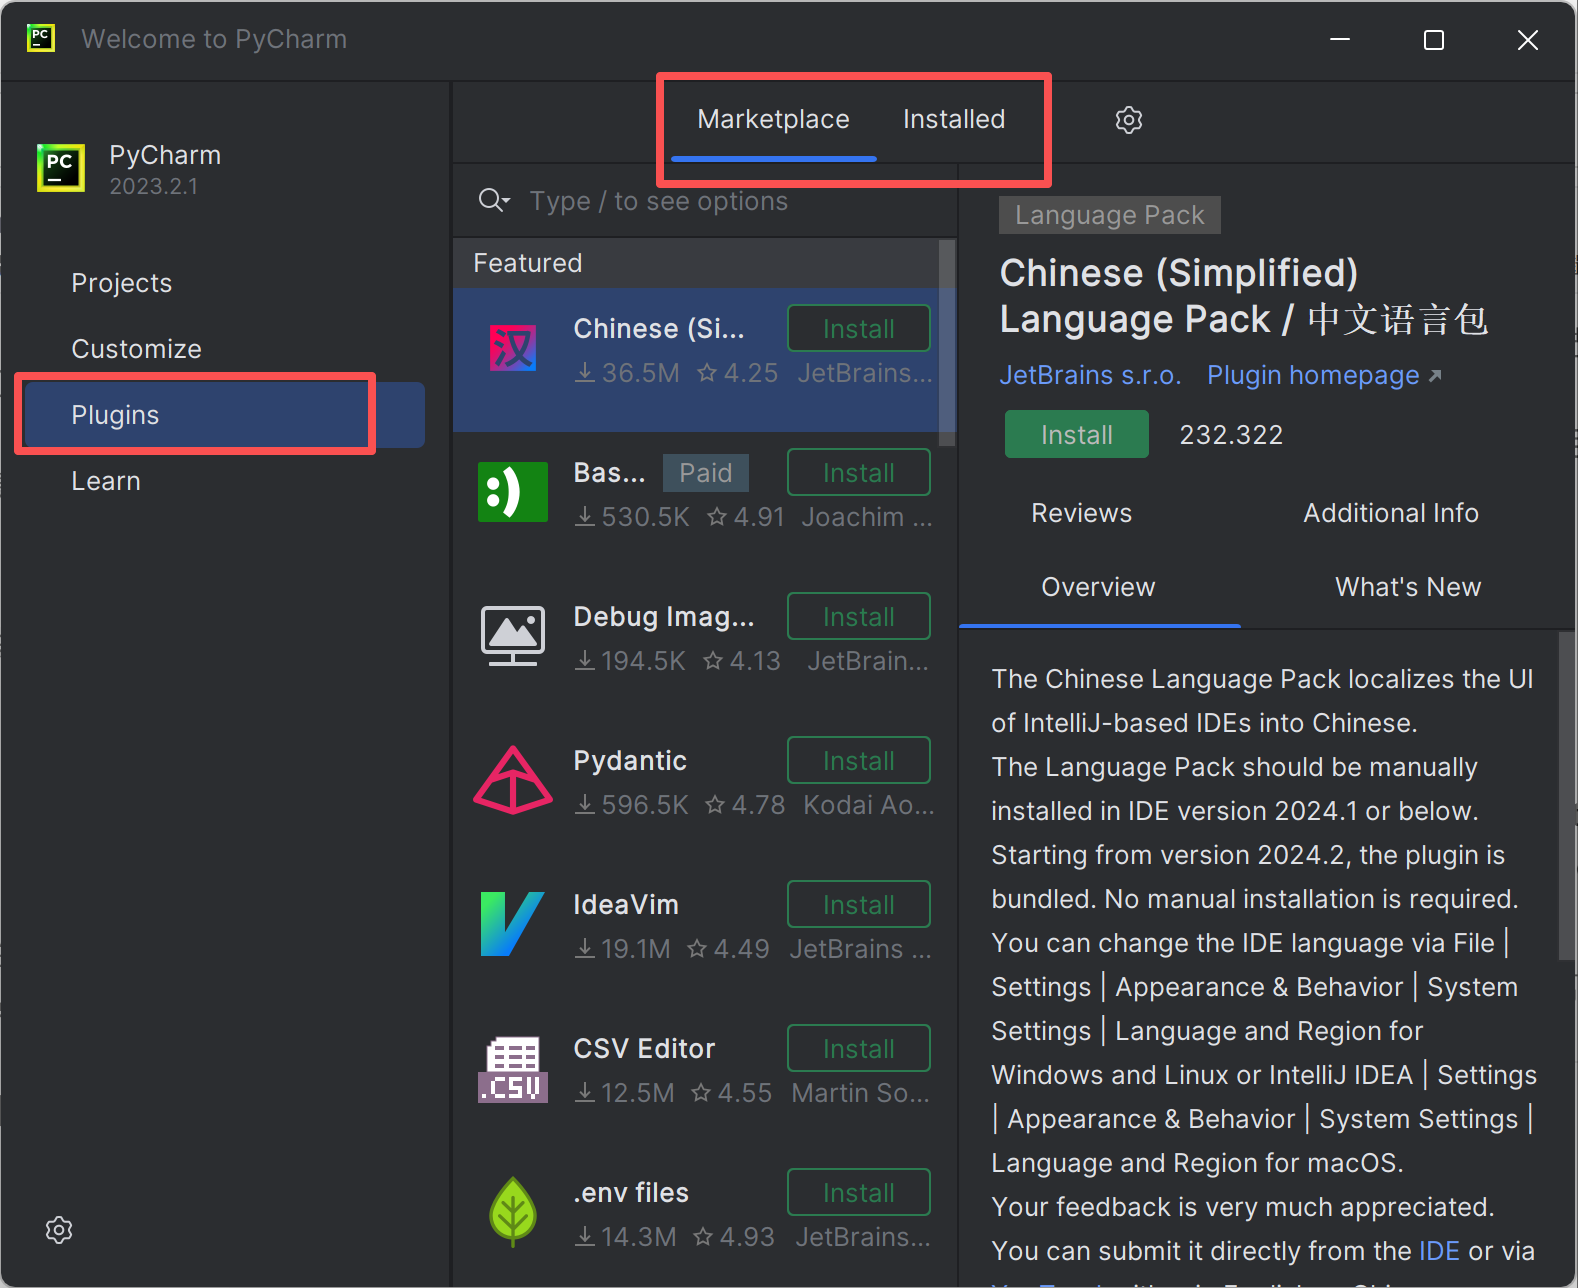
Task: Click the IdeaVim V logo icon
Action: (513, 924)
